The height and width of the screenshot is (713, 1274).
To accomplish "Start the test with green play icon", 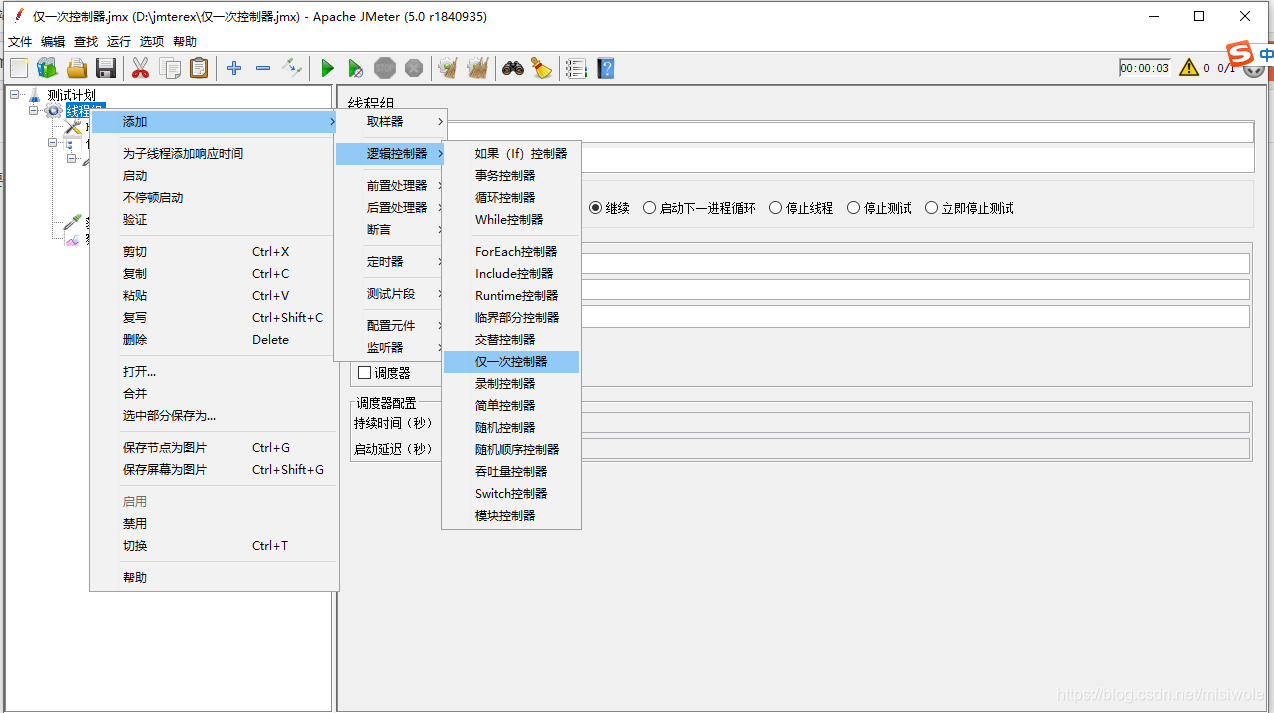I will (x=327, y=68).
